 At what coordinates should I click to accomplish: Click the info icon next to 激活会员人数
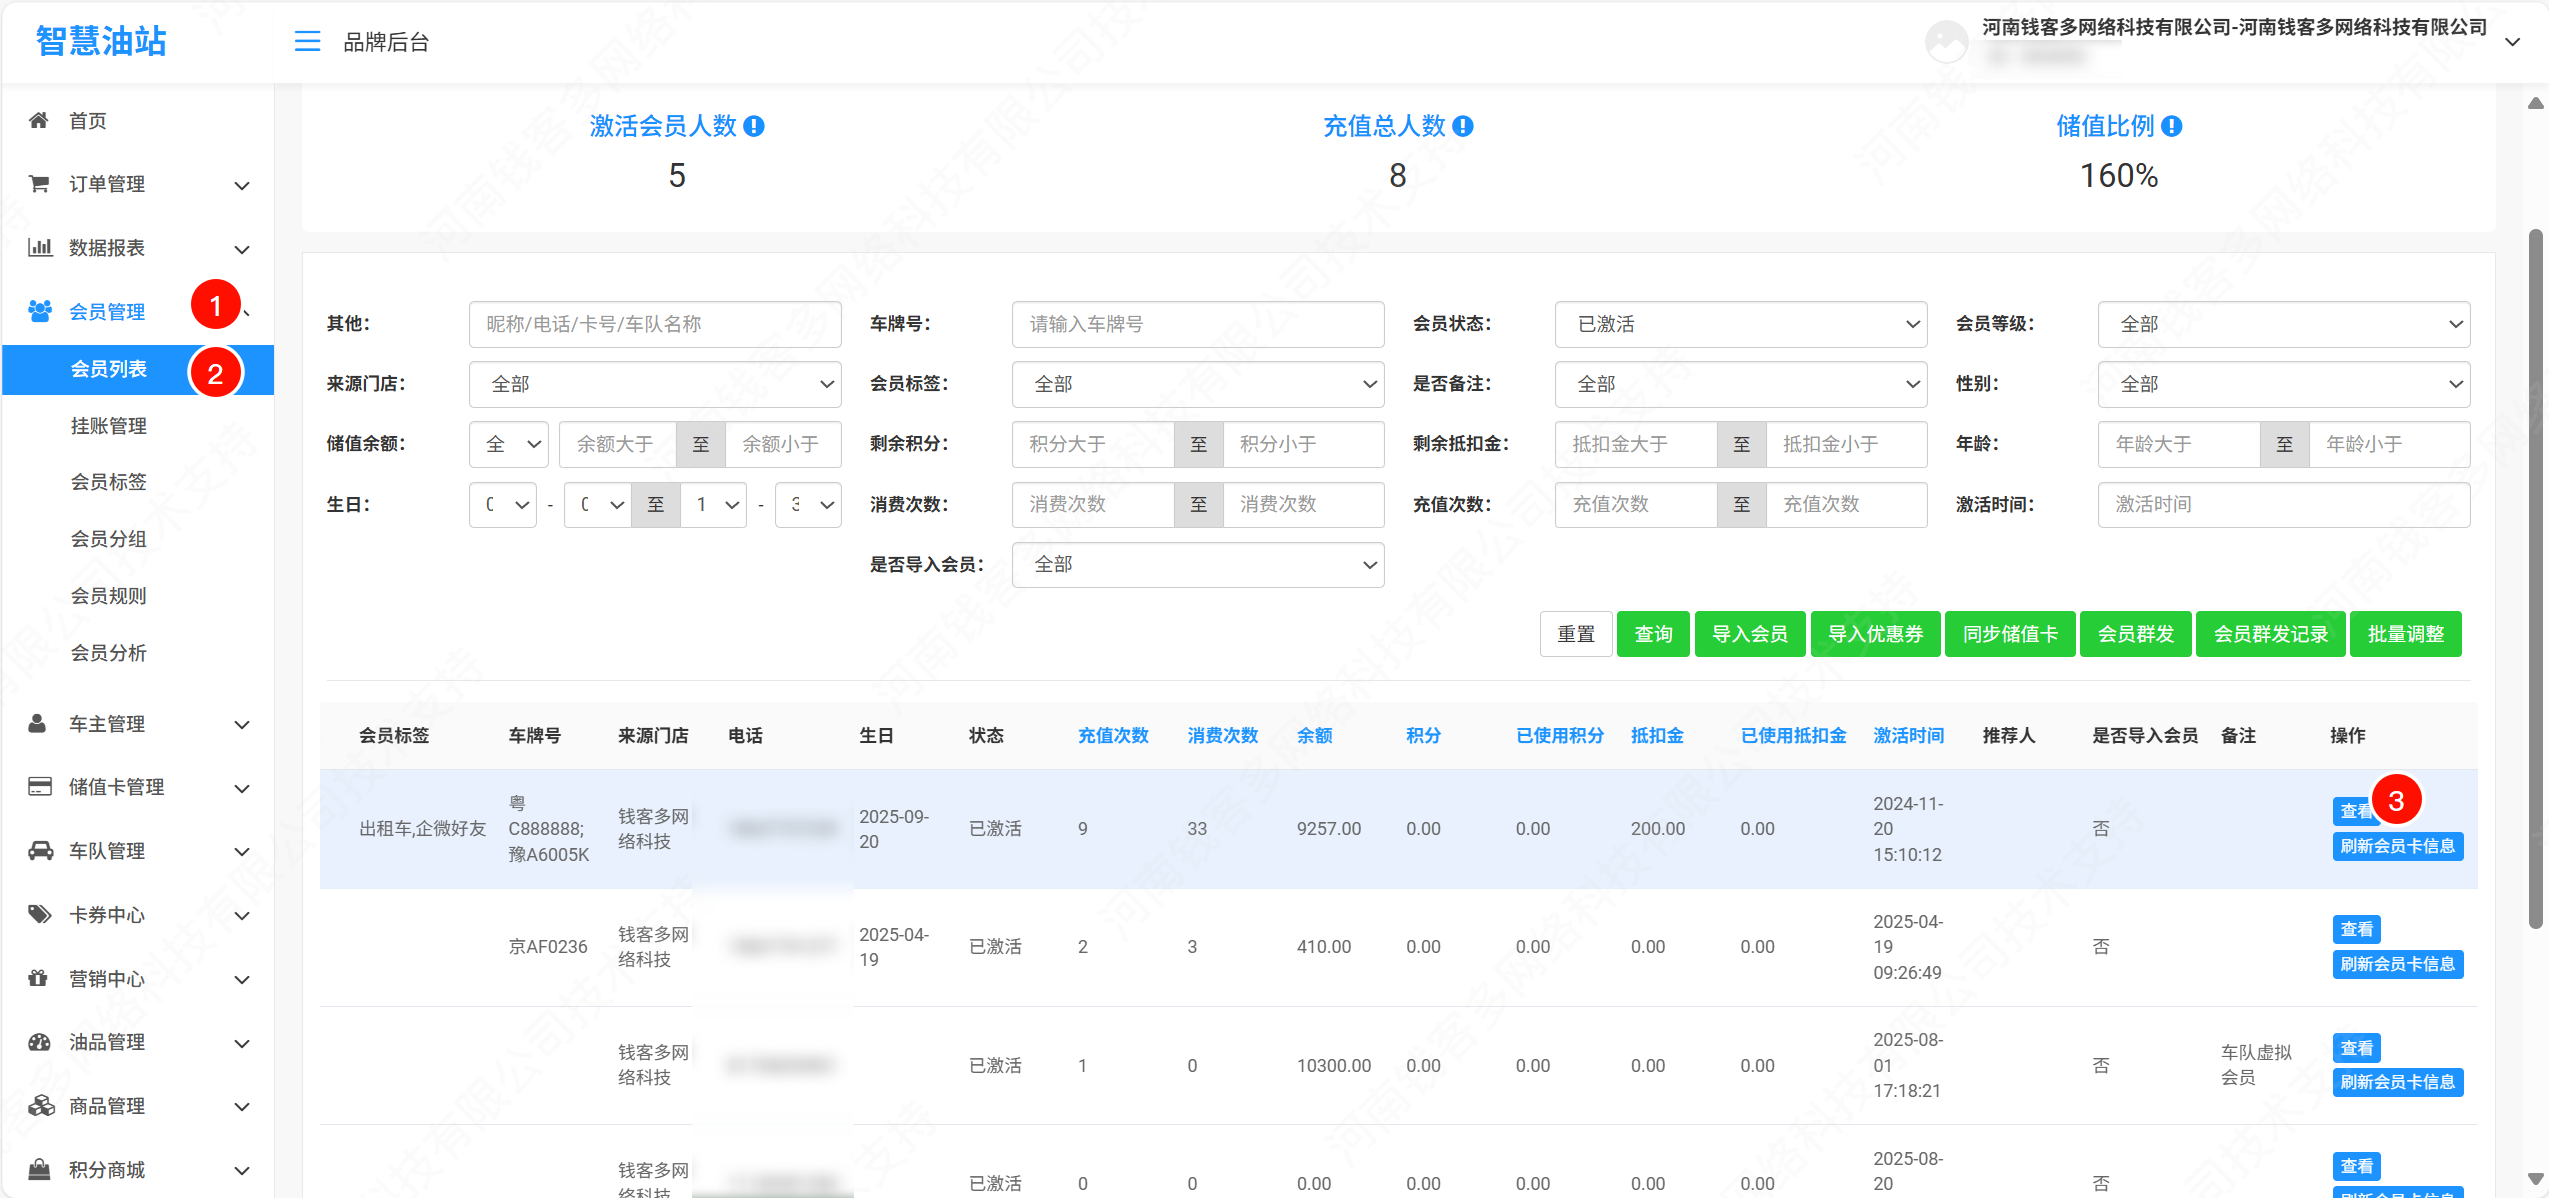[755, 126]
